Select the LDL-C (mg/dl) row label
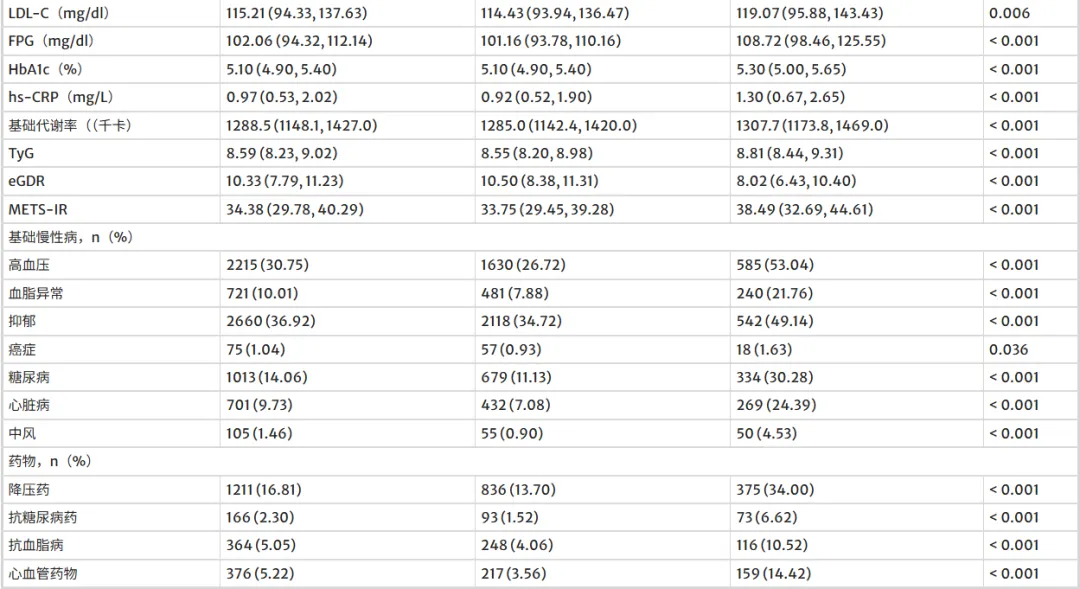This screenshot has width=1080, height=589. pos(59,13)
